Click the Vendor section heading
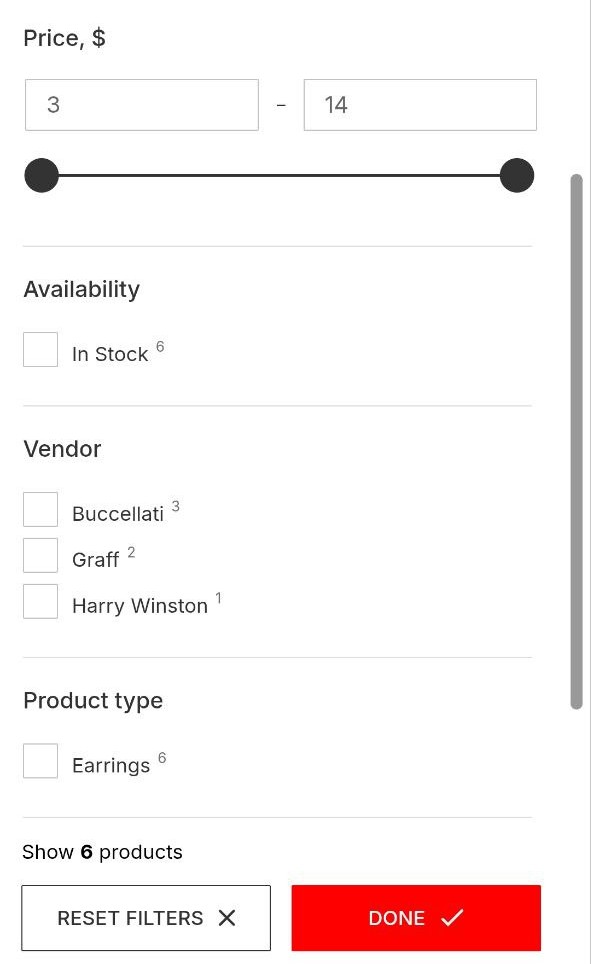The image size is (591, 964). [x=62, y=448]
